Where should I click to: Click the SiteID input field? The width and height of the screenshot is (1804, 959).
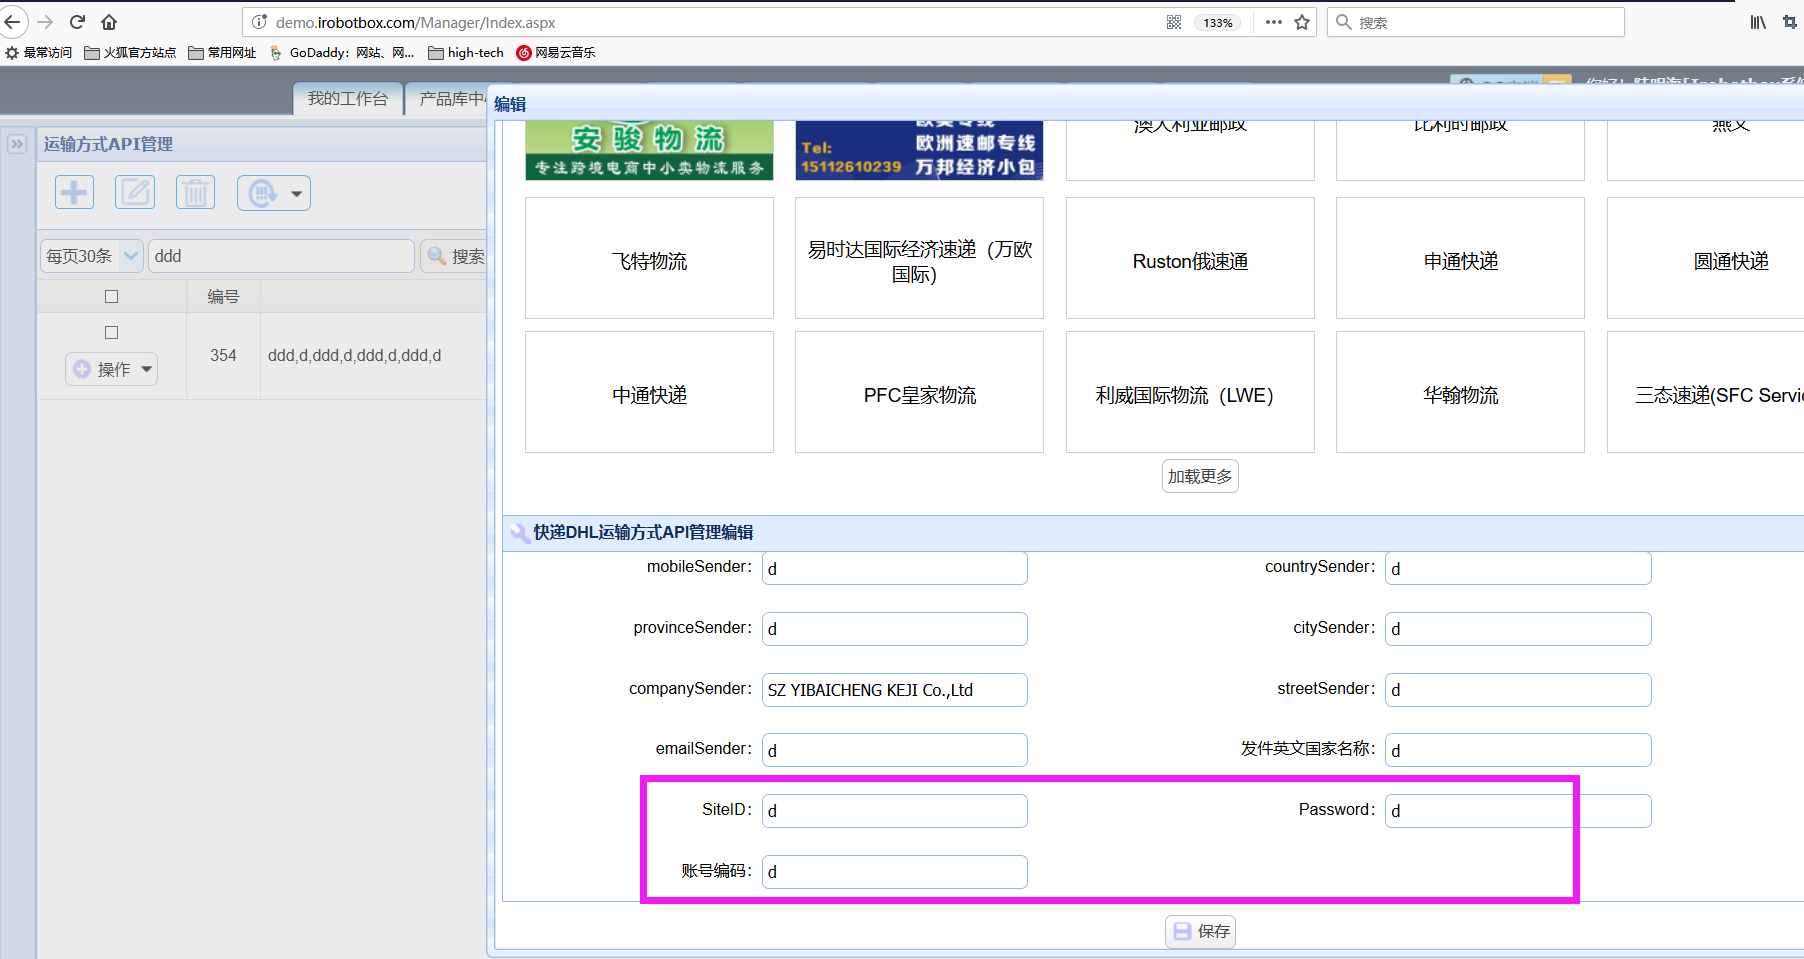[x=894, y=811]
